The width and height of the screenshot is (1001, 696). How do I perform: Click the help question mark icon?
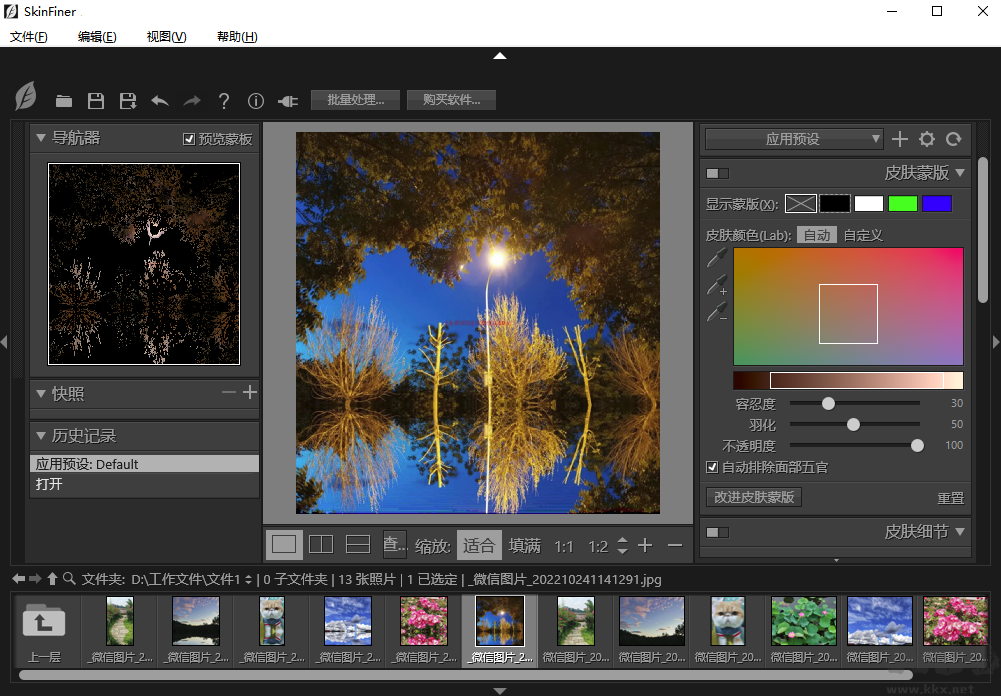[224, 101]
